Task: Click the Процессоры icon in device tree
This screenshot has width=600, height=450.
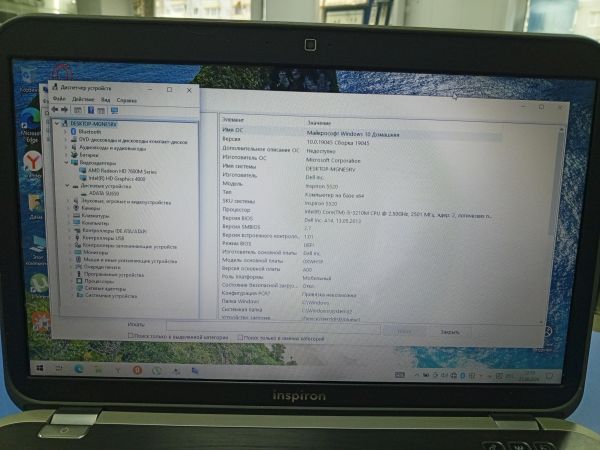Action: pos(79,281)
